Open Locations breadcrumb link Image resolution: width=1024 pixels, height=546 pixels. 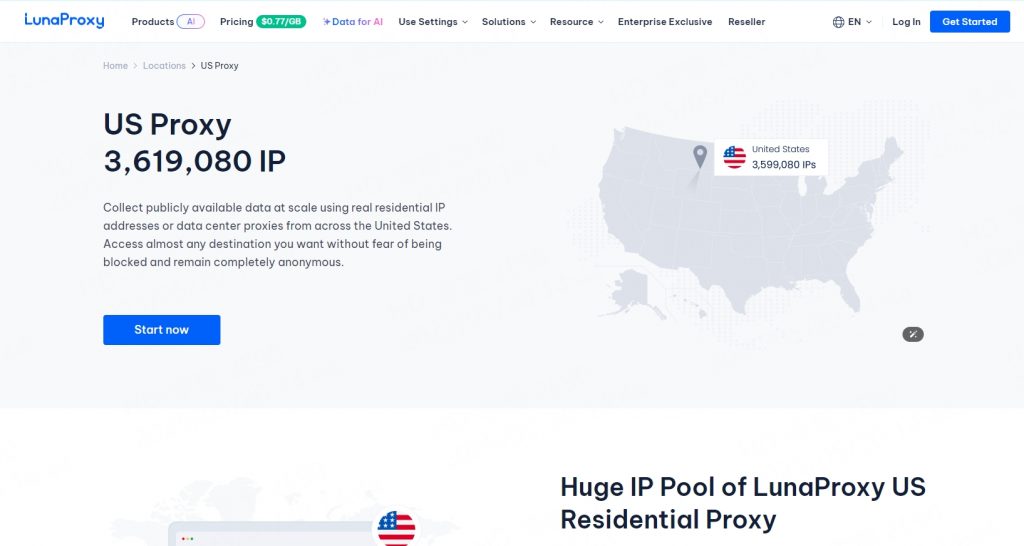[164, 65]
